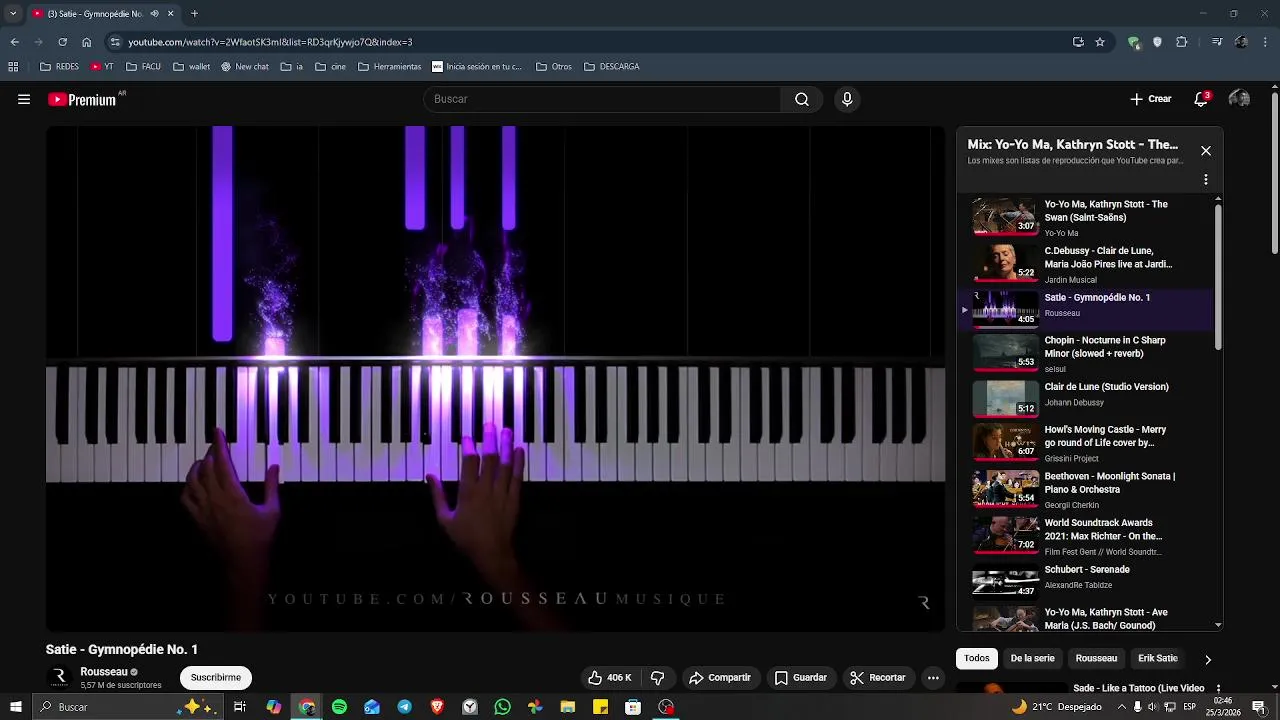Select the De la serie chip

click(x=1032, y=658)
